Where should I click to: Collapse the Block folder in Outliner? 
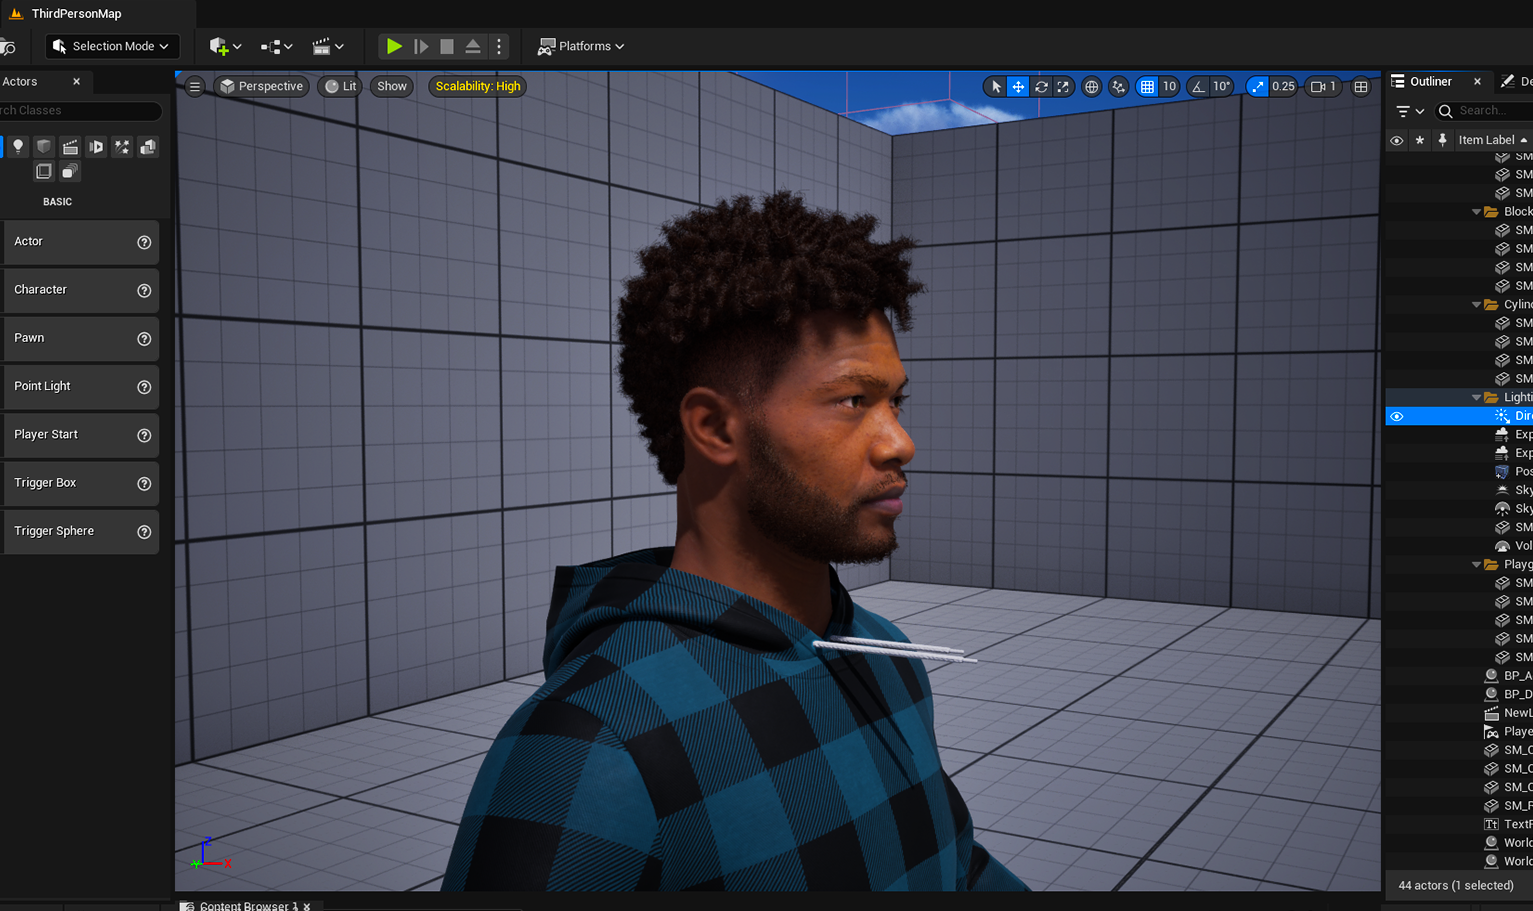coord(1476,212)
